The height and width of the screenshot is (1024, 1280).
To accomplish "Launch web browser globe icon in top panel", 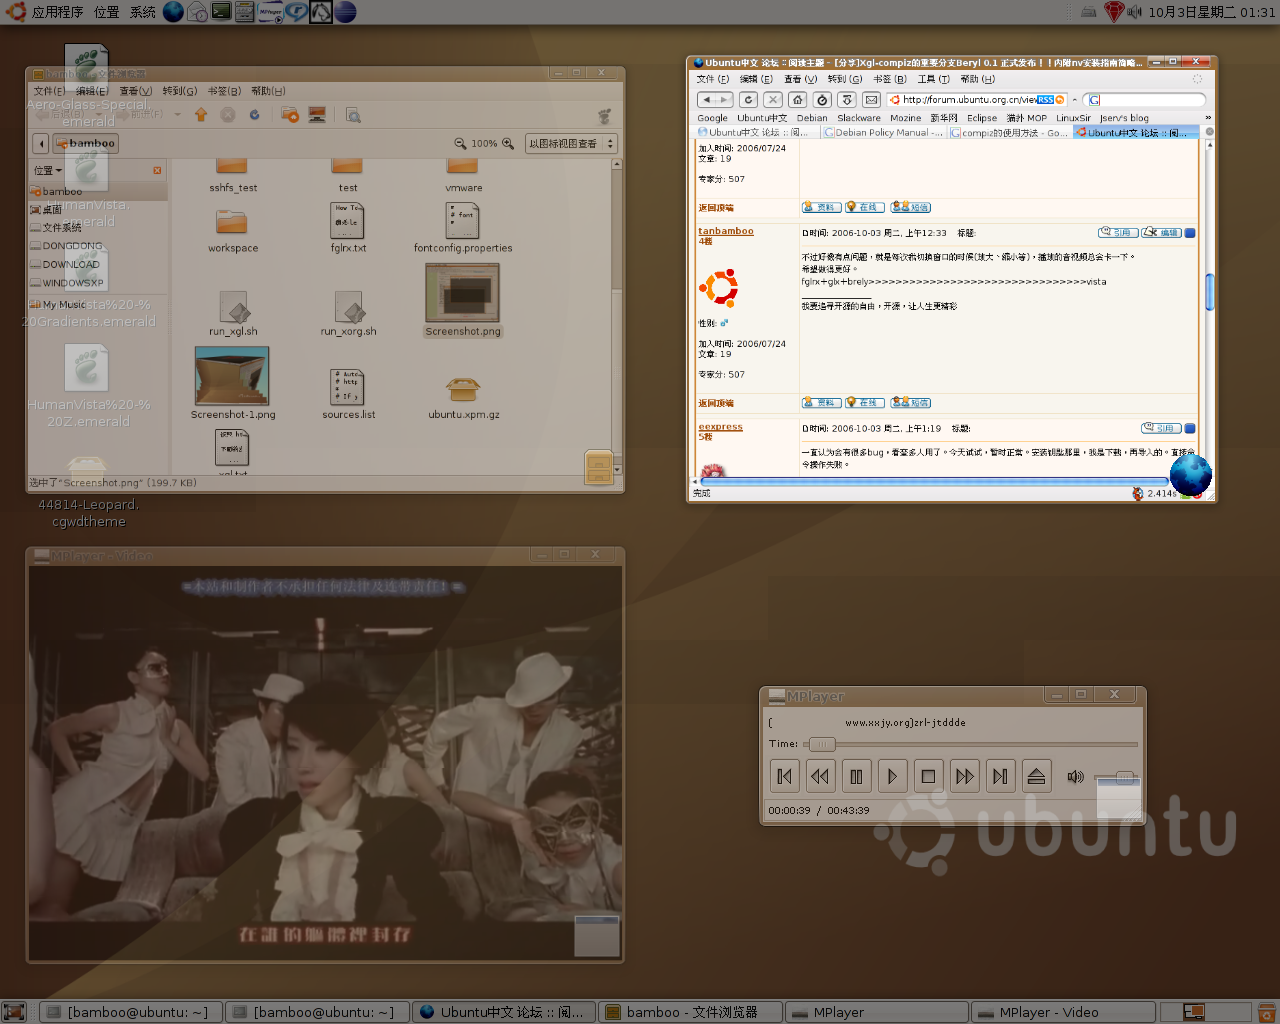I will [173, 12].
